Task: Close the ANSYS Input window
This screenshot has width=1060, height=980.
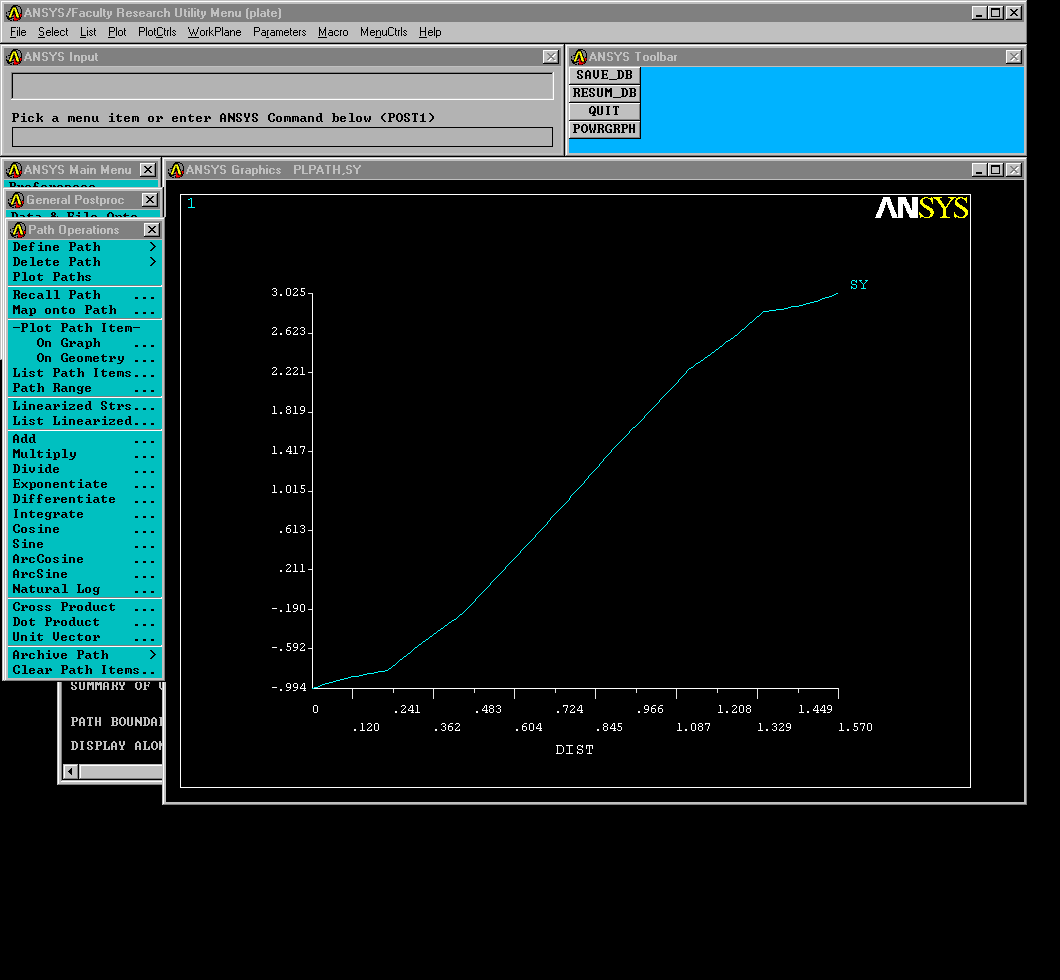Action: tap(550, 57)
